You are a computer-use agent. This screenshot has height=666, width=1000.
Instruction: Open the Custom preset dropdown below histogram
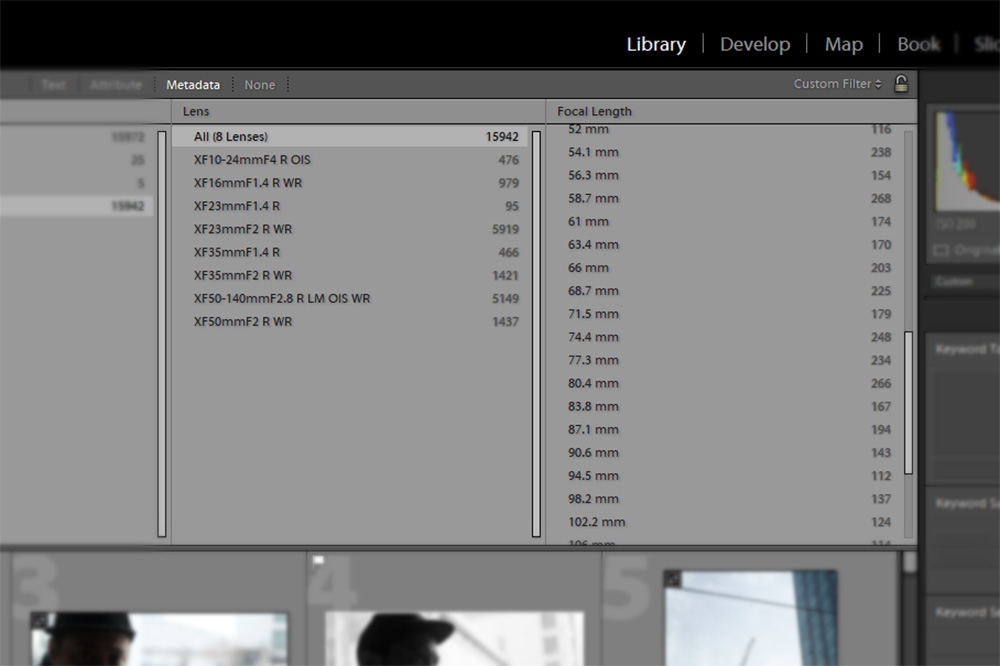click(960, 282)
